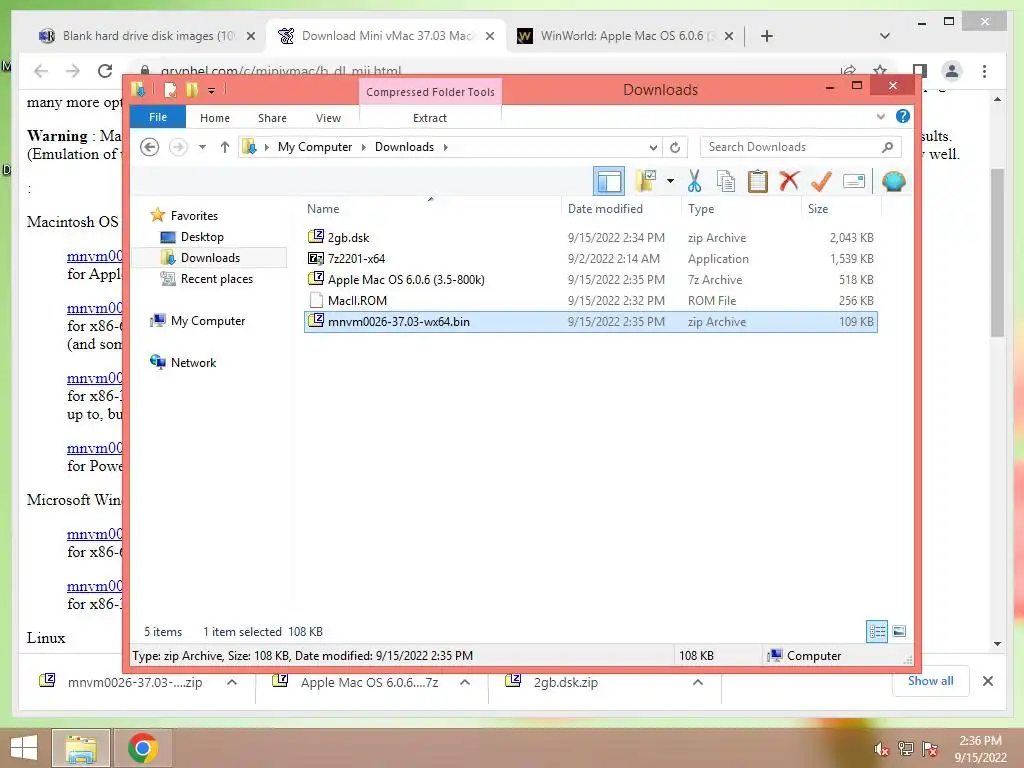1024x768 pixels.
Task: Open the View ribbon tab
Action: point(328,118)
